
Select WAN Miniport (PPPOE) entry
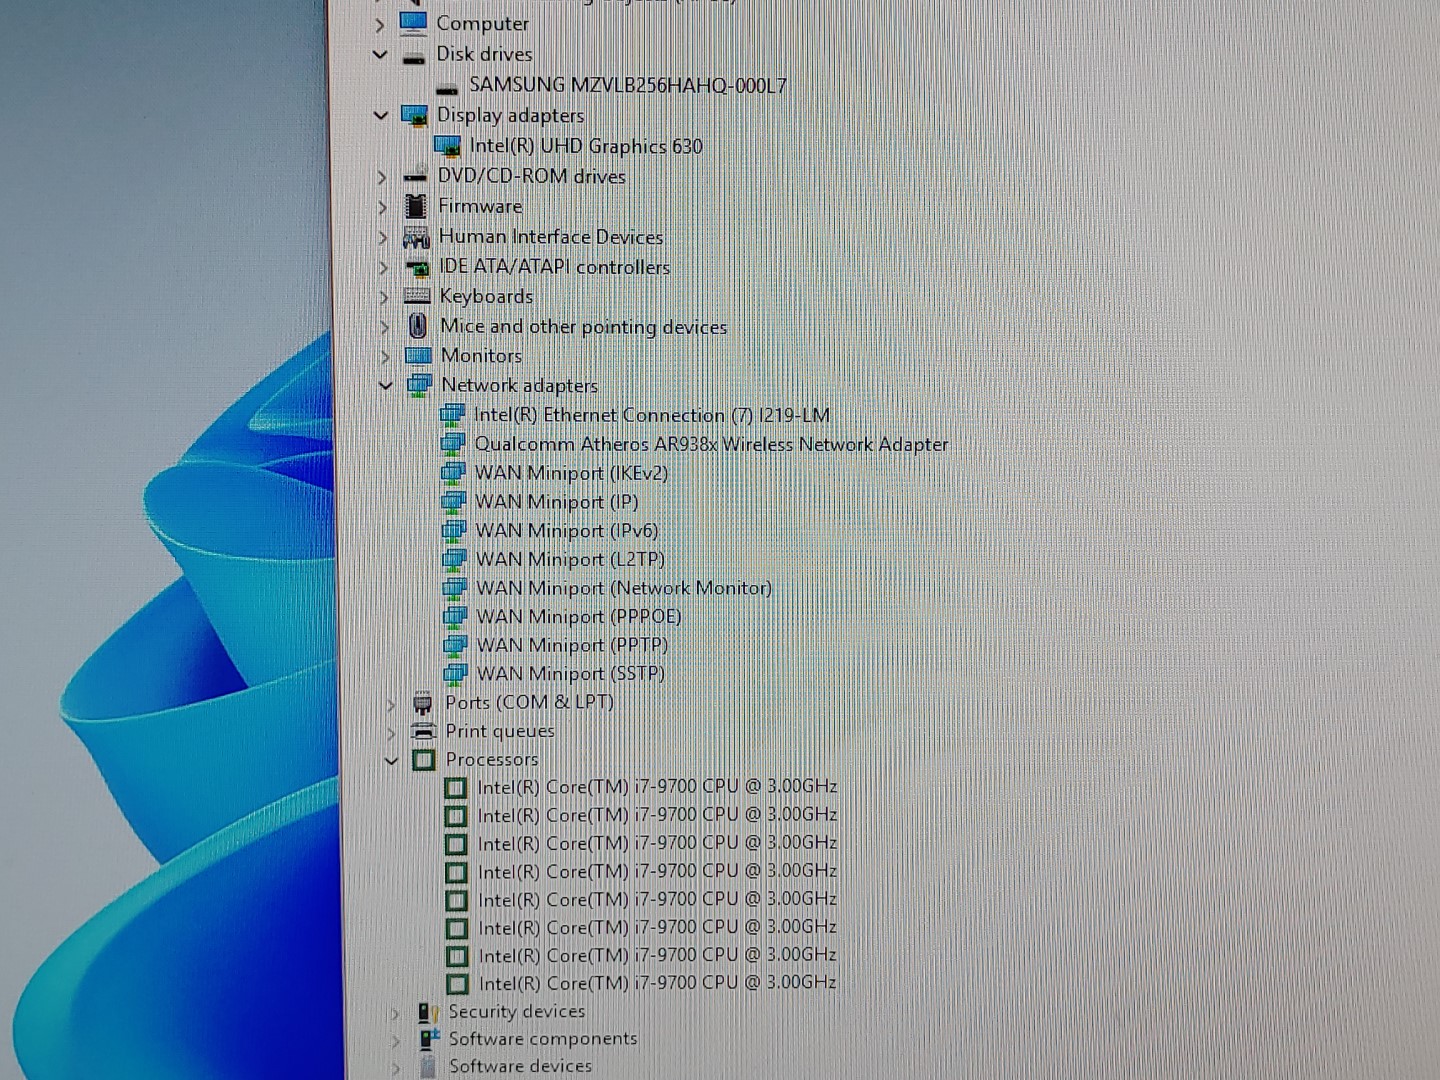(x=578, y=616)
